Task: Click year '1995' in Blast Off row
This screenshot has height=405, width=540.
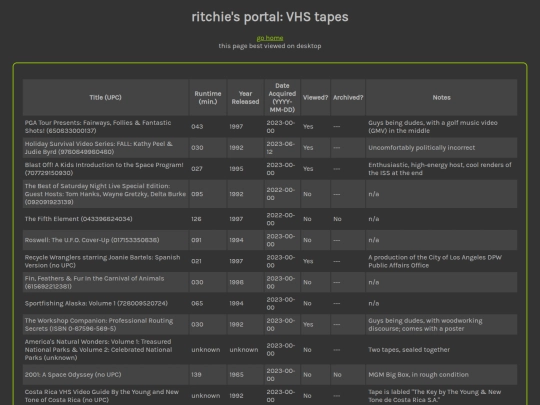Action: click(x=236, y=169)
